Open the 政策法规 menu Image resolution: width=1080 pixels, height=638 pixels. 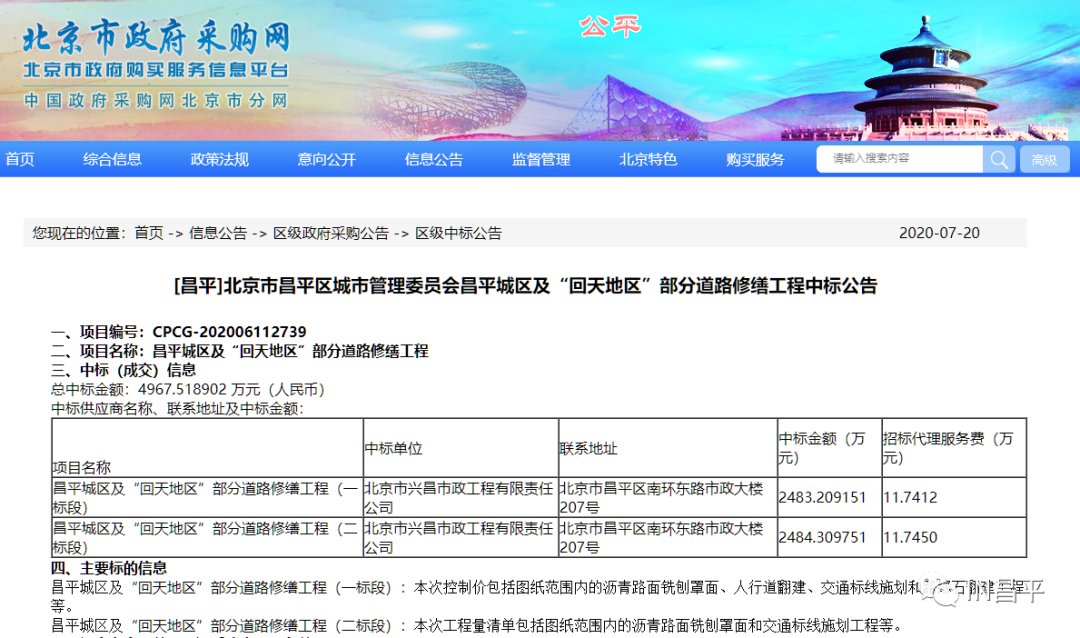click(220, 159)
